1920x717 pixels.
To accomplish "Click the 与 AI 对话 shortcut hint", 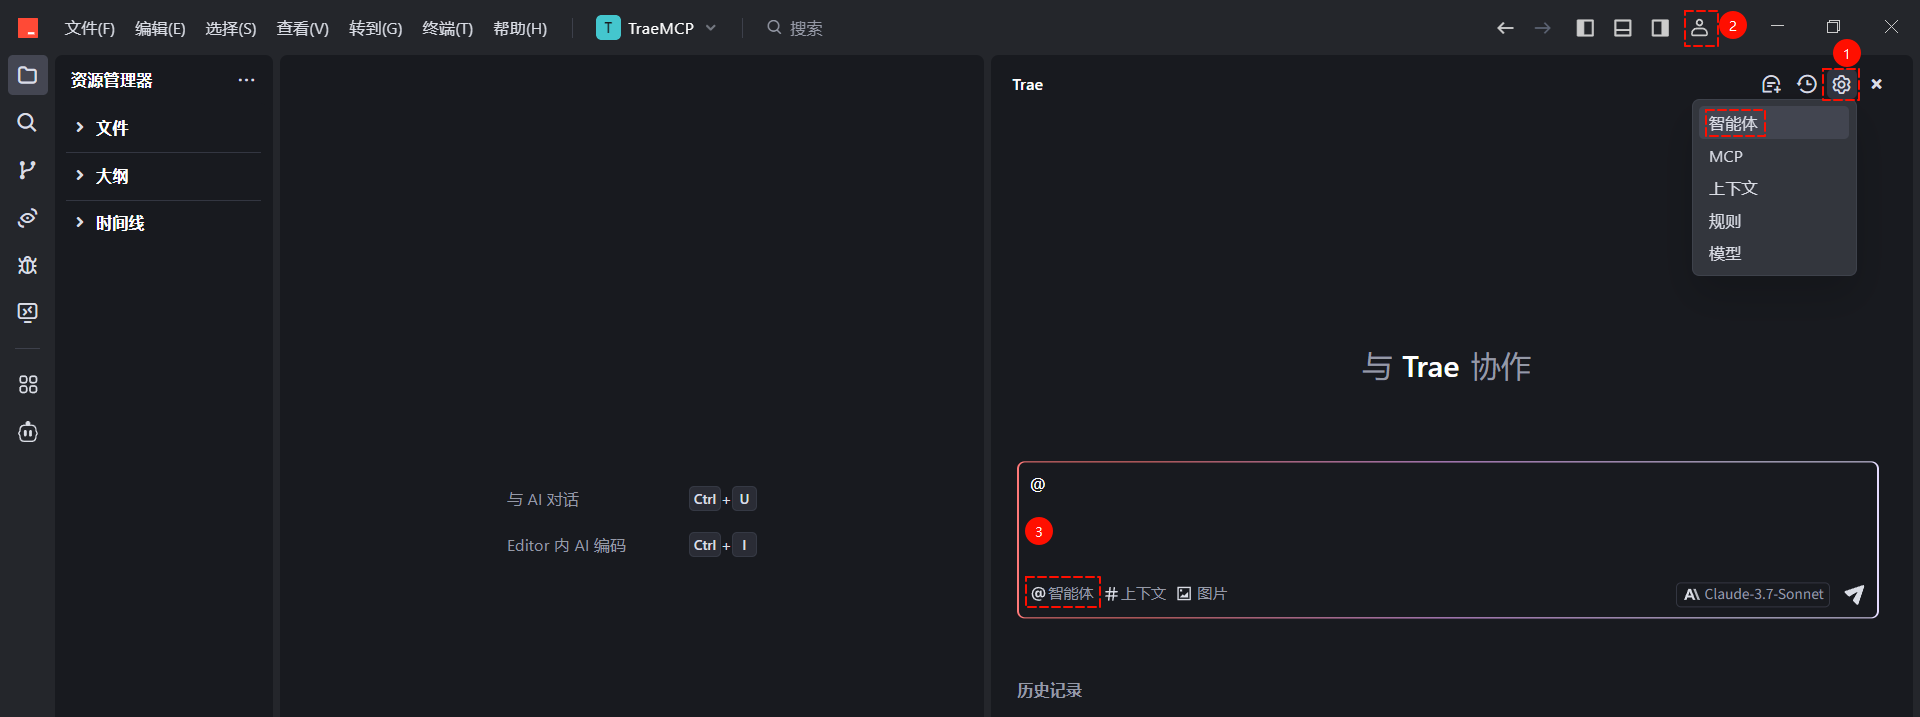I will [543, 499].
